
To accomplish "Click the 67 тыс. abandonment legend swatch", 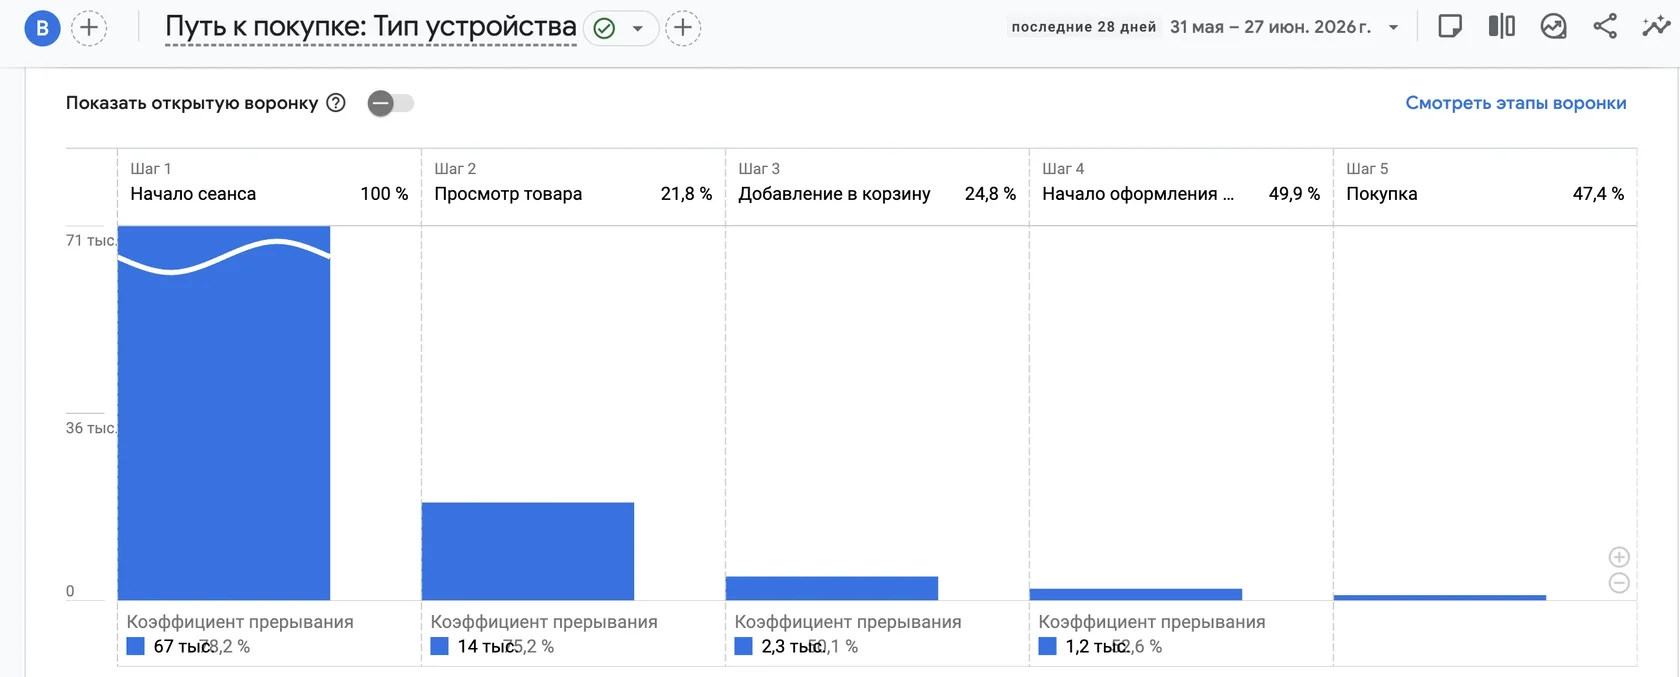I will (x=136, y=646).
